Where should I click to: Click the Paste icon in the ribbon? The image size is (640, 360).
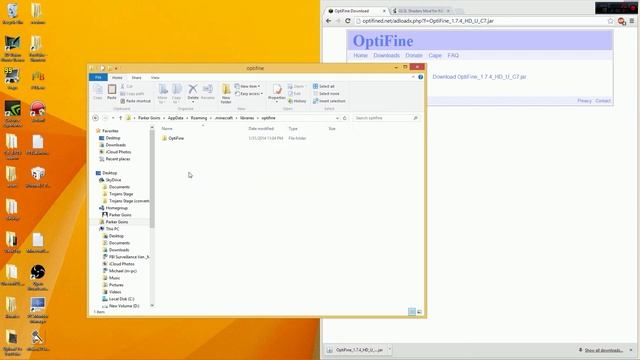111,92
